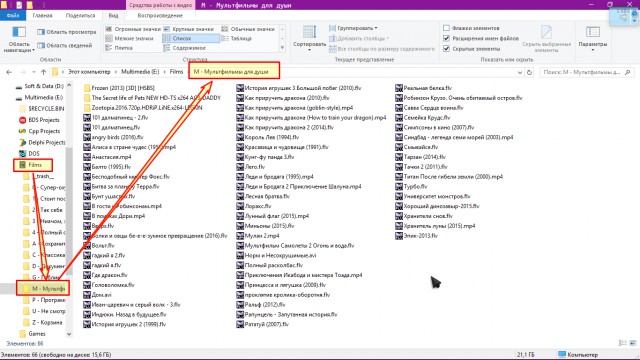Select the List view layout
The width and height of the screenshot is (640, 360).
click(191, 38)
